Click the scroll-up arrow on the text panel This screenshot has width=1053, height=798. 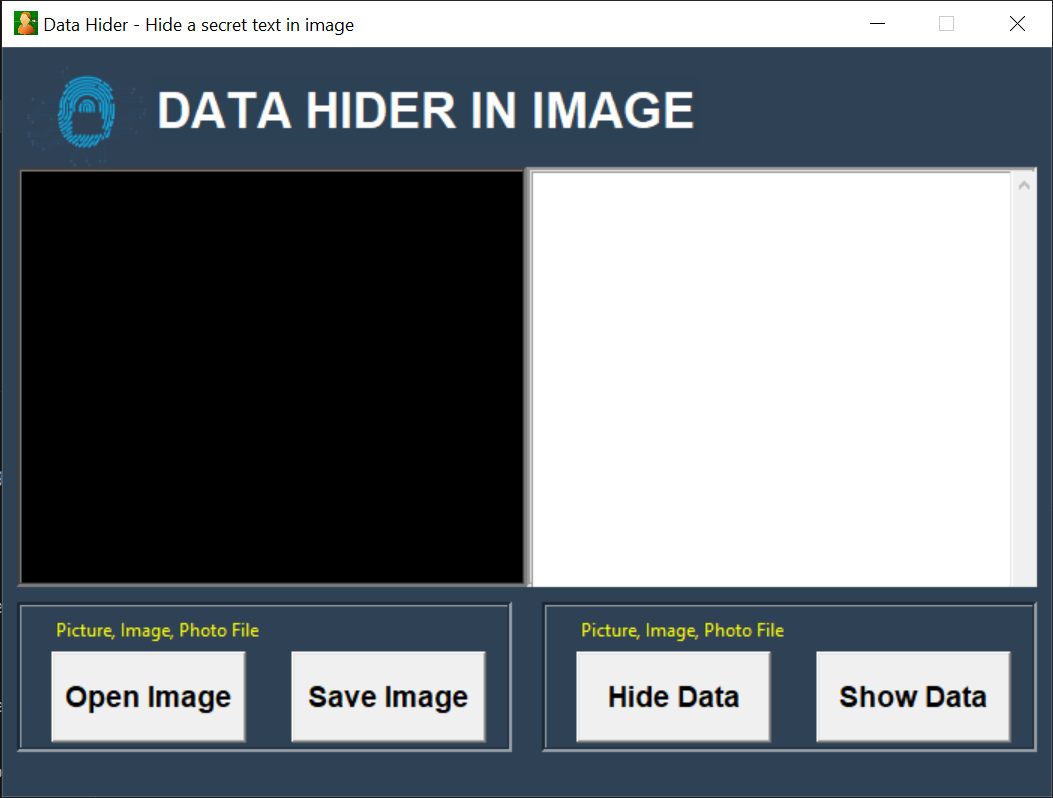point(1023,184)
